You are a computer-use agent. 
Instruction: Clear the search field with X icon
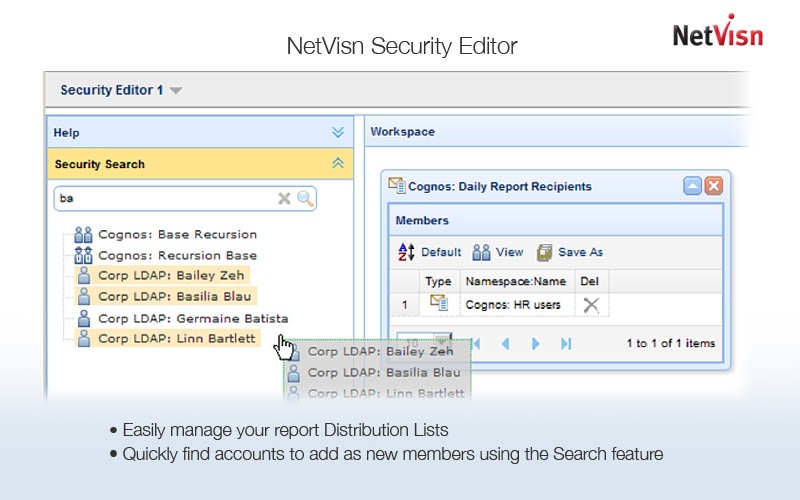coord(284,198)
